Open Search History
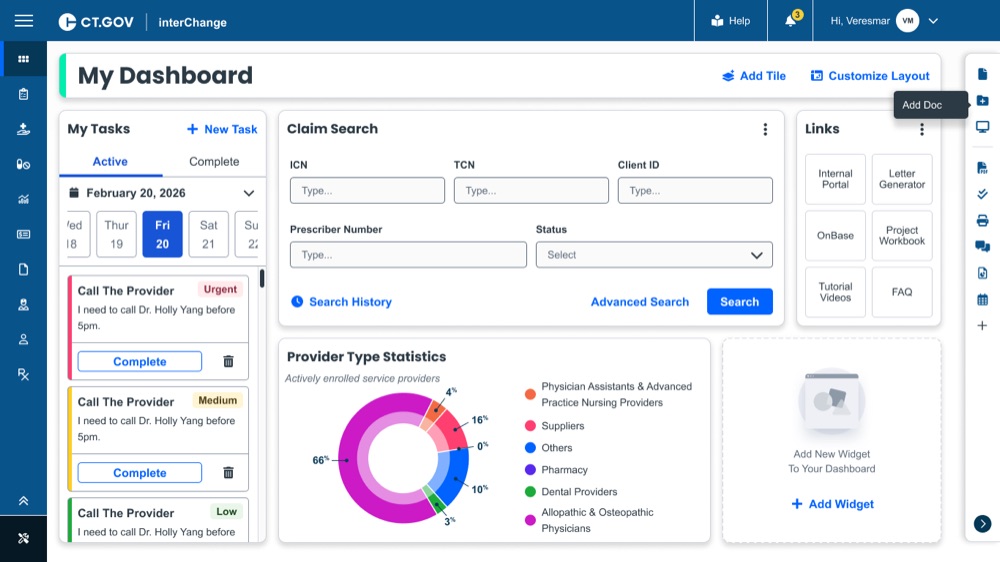 pyautogui.click(x=341, y=302)
